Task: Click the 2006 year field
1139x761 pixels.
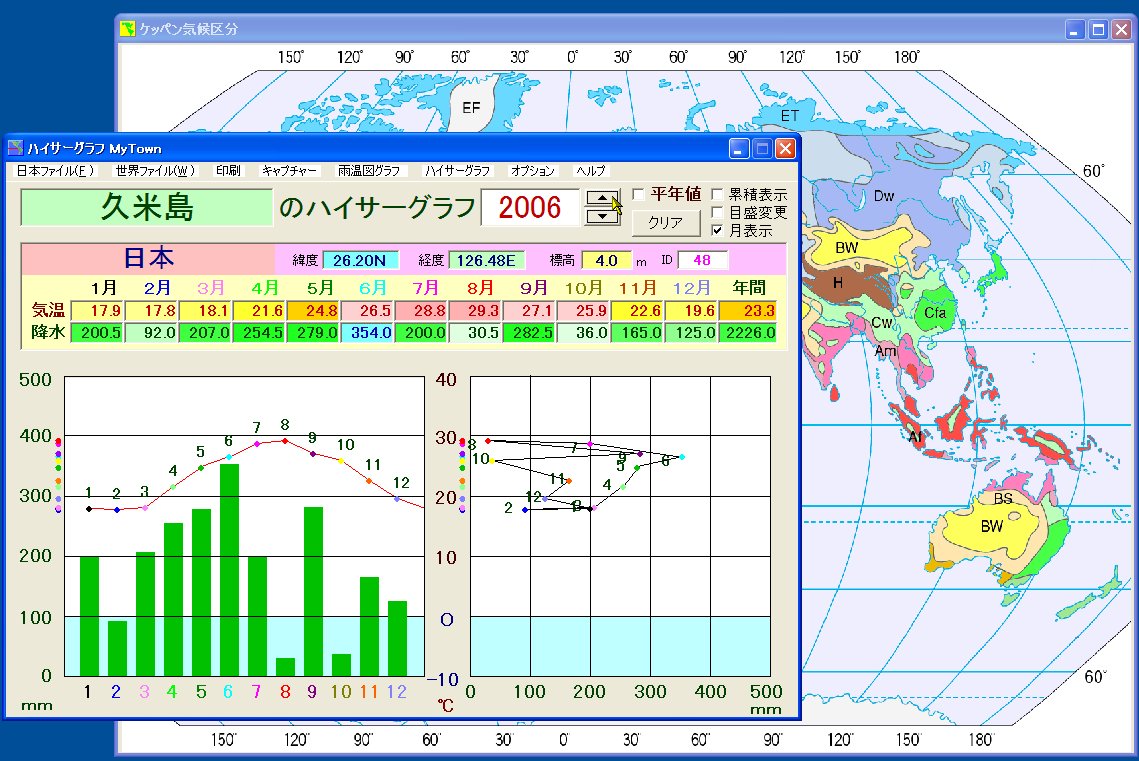Action: pyautogui.click(x=530, y=208)
